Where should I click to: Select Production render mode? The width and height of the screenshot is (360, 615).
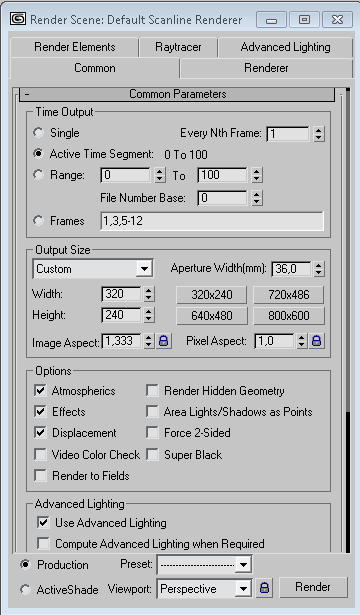click(25, 564)
